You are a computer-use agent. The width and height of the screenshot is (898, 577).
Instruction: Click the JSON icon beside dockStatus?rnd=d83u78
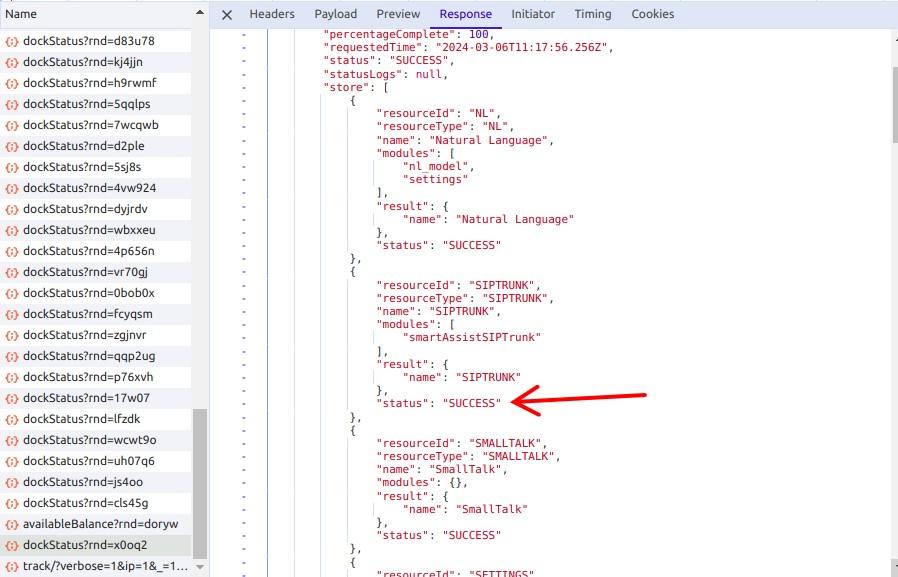(x=12, y=41)
